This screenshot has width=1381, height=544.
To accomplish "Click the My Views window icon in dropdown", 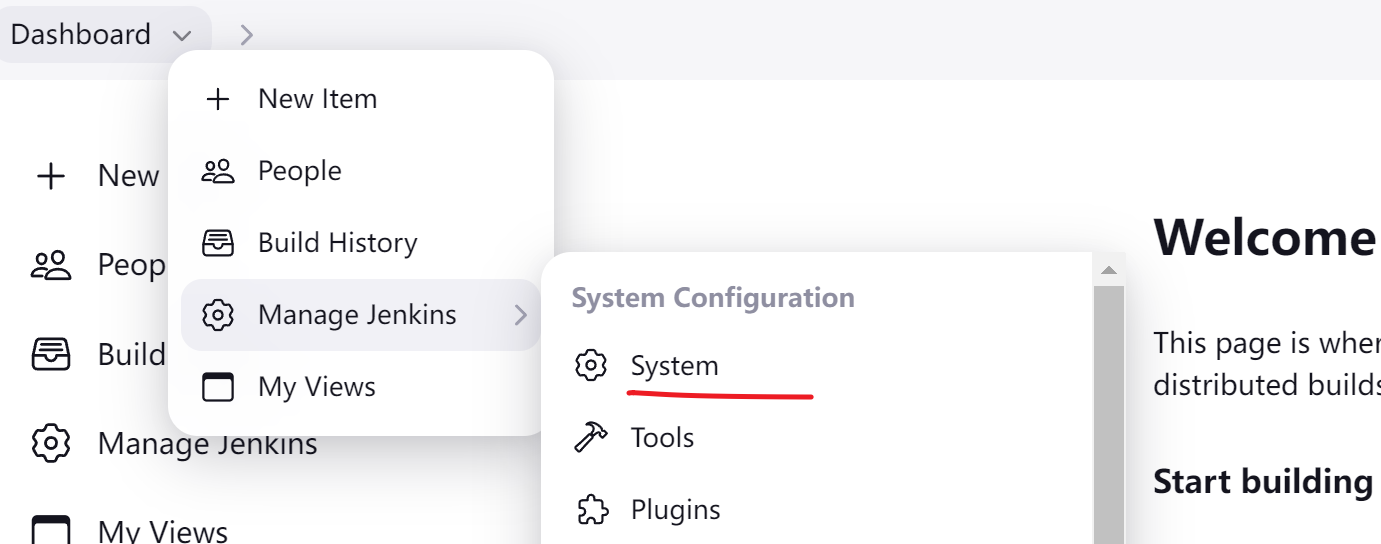I will (x=217, y=387).
